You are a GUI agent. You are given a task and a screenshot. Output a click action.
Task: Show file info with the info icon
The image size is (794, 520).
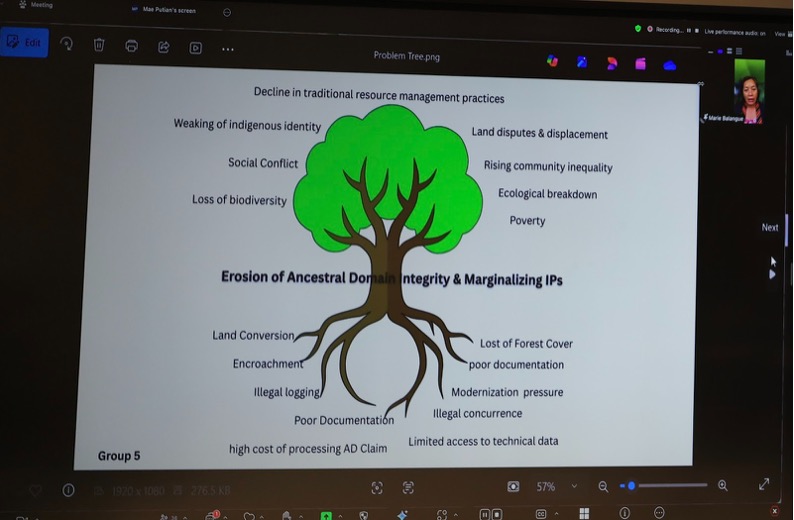(68, 490)
